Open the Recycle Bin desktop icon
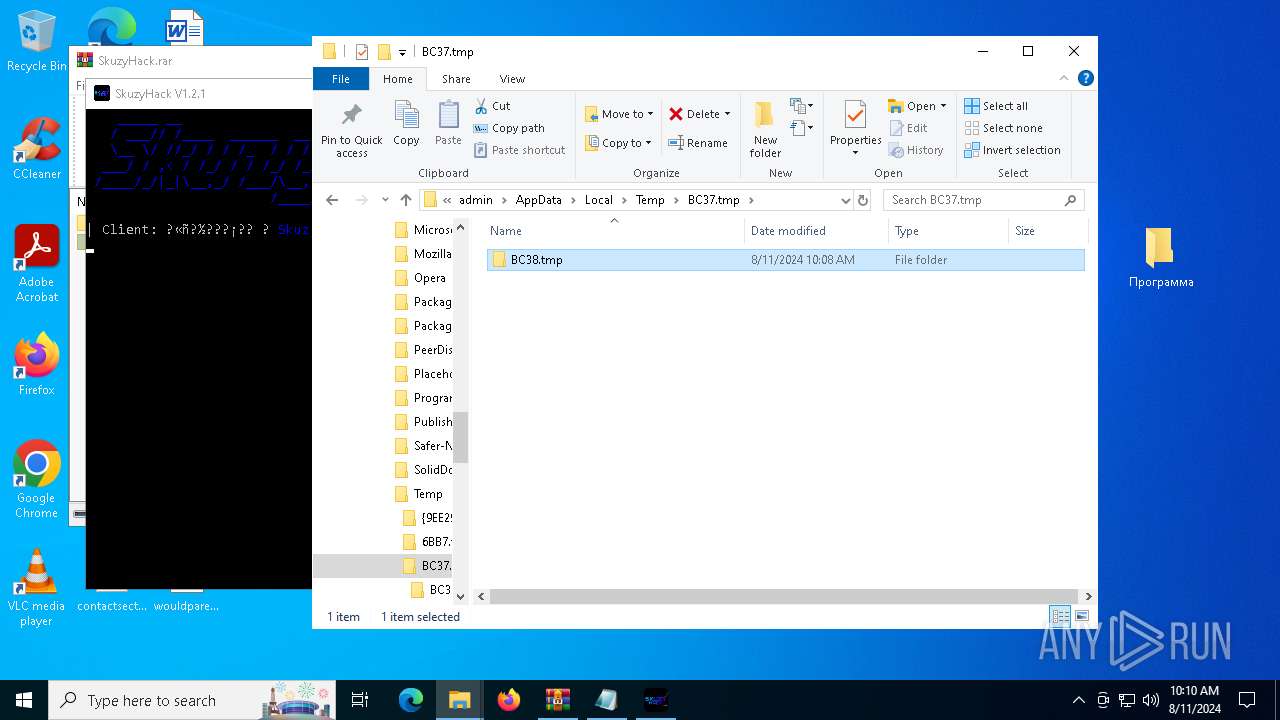Image resolution: width=1280 pixels, height=720 pixels. click(37, 40)
